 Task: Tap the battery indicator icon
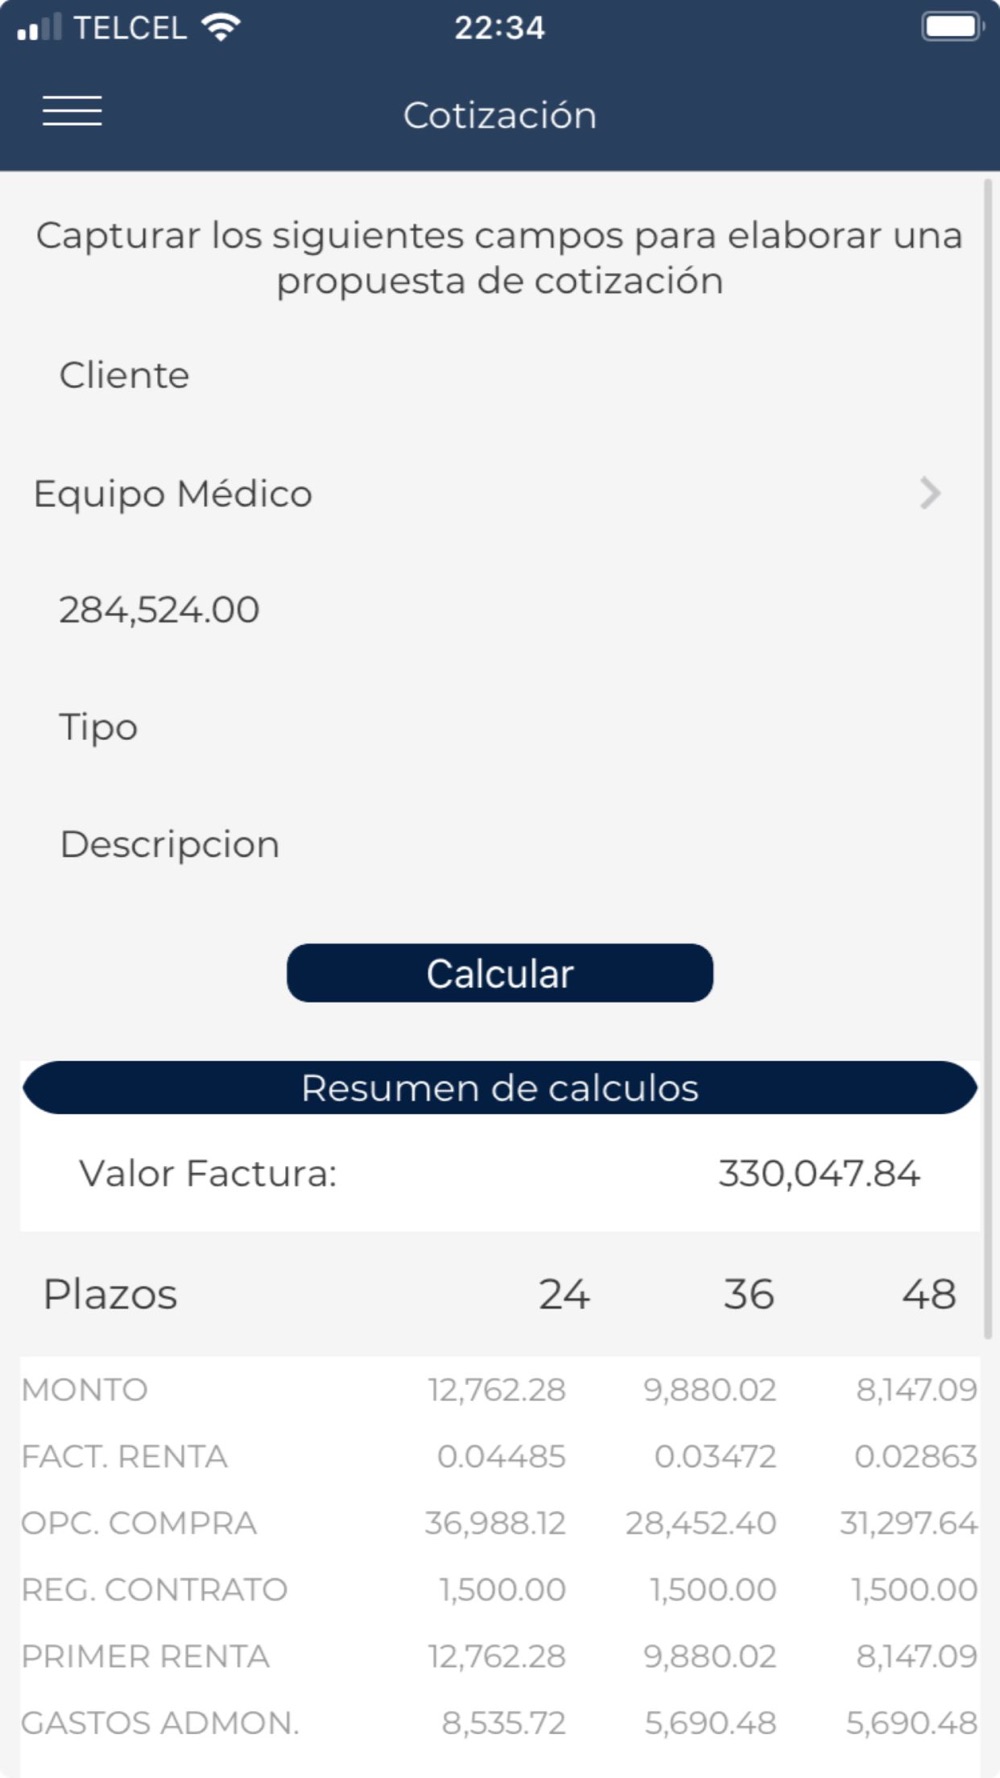[x=952, y=26]
